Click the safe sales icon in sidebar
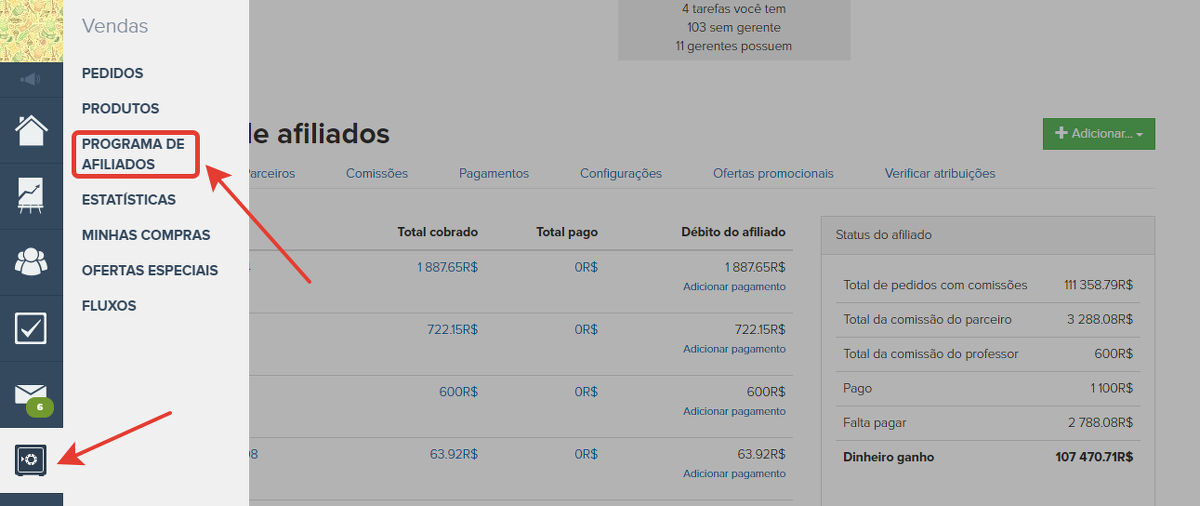This screenshot has height=506, width=1200. (x=31, y=459)
